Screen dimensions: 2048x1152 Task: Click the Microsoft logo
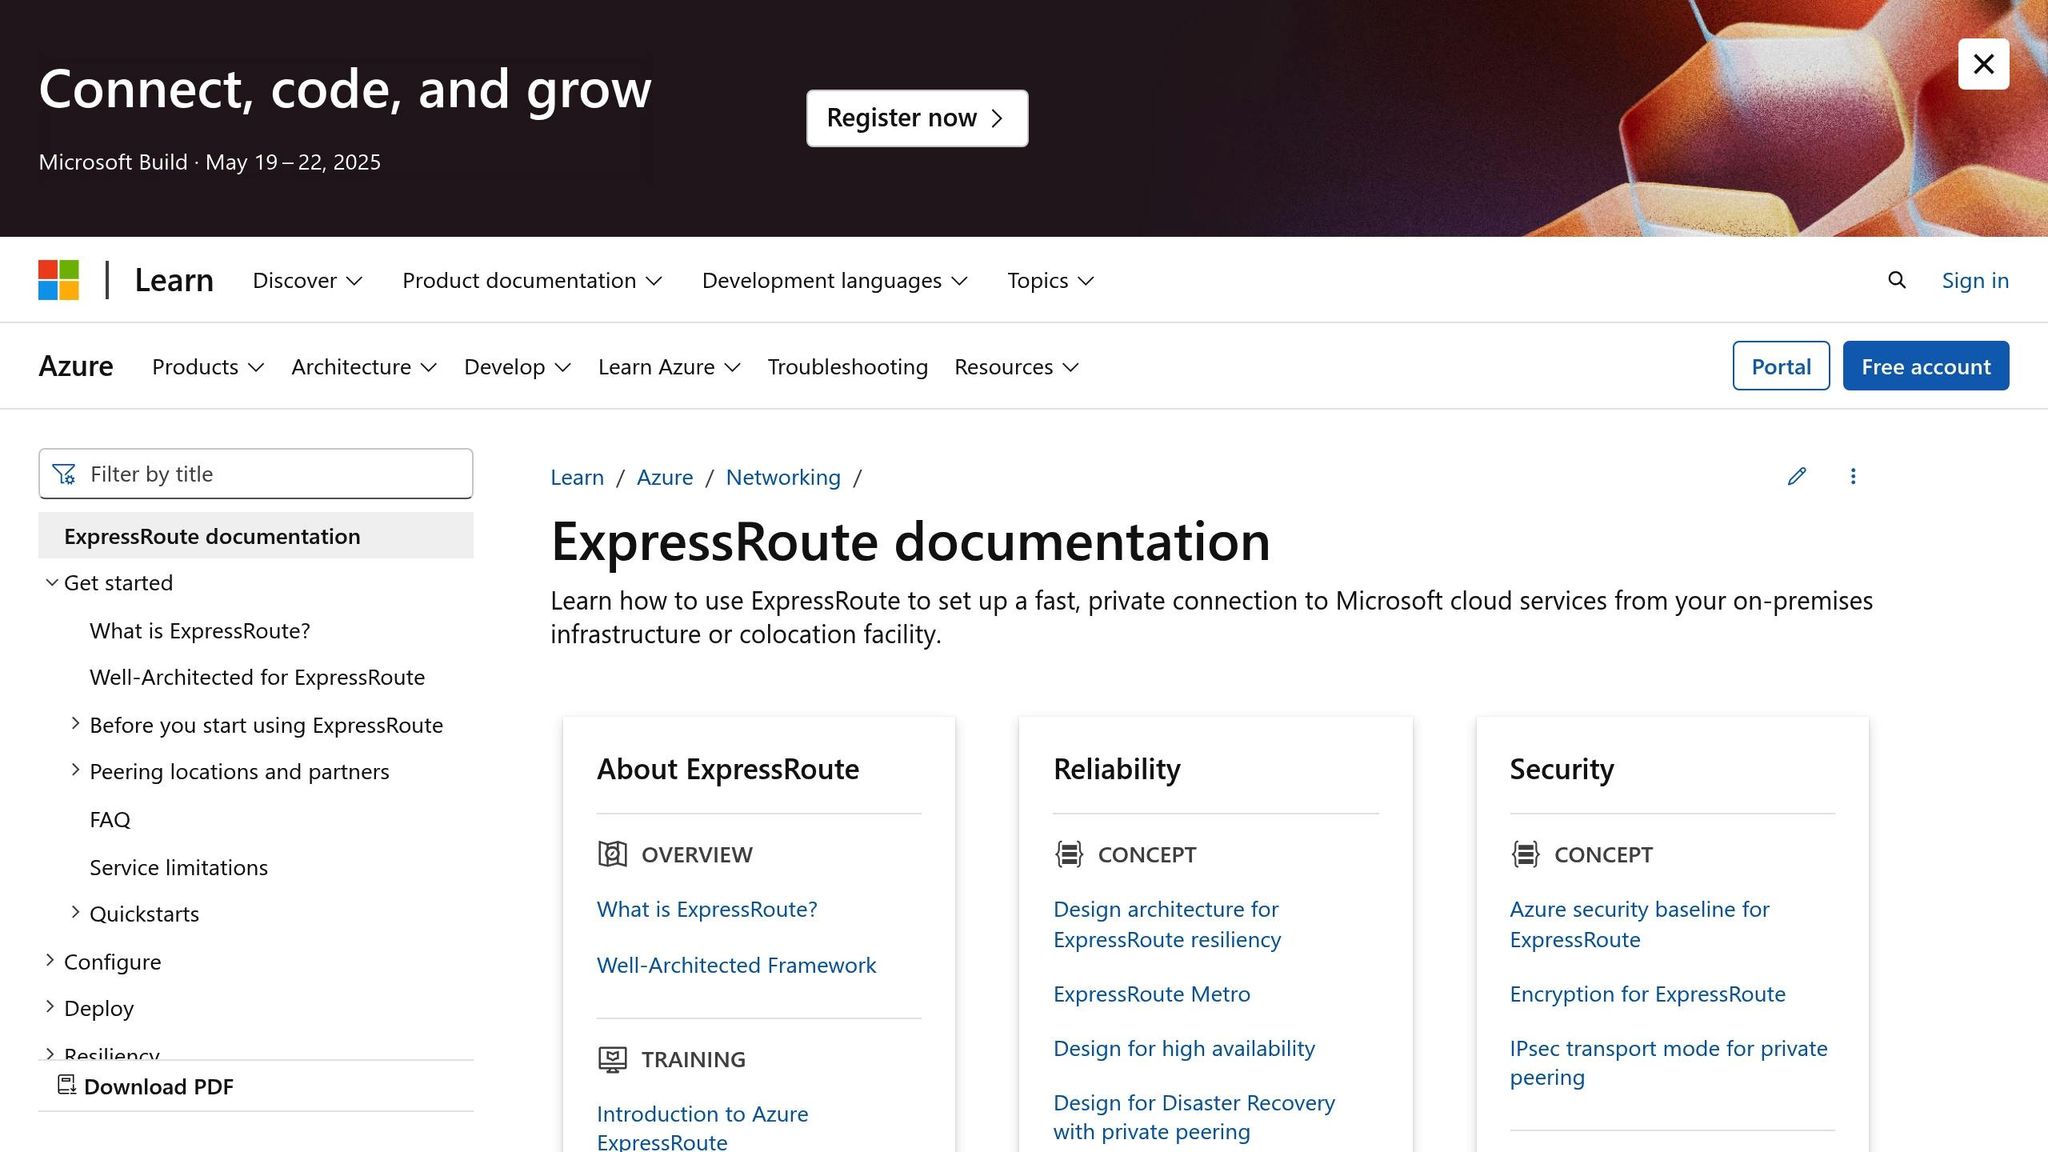pos(59,280)
